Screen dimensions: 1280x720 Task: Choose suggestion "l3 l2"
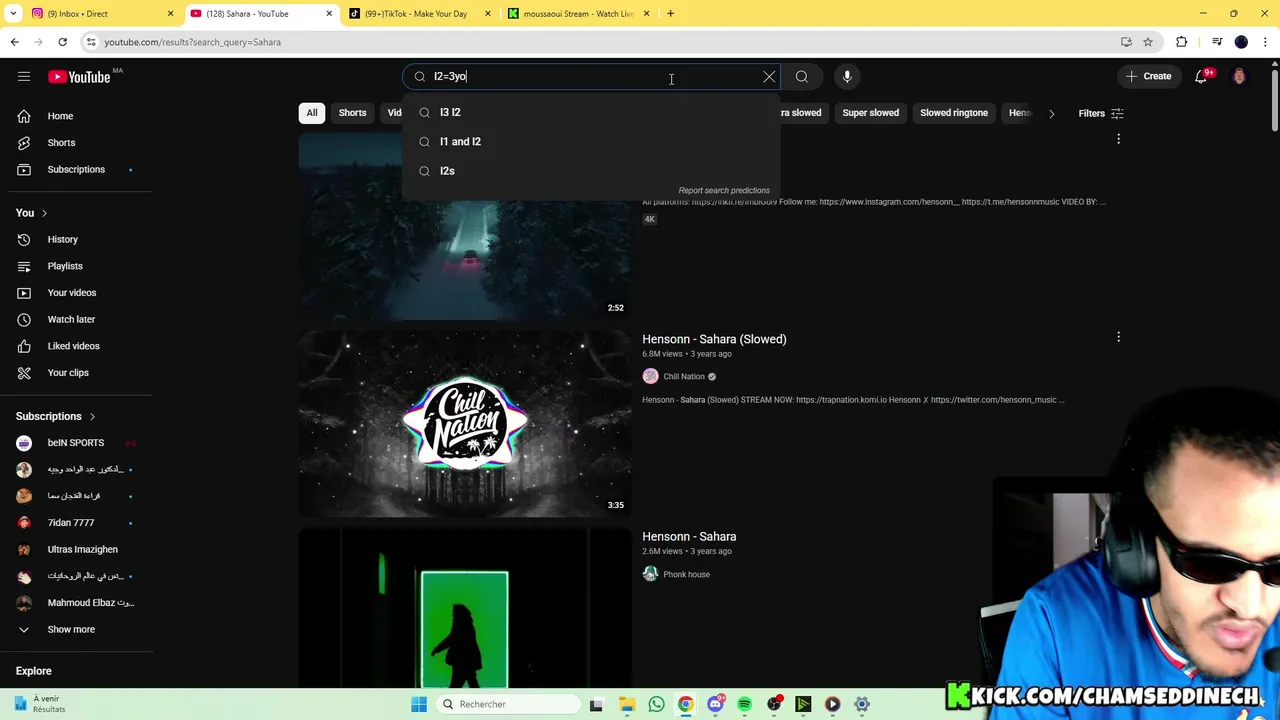(590, 112)
